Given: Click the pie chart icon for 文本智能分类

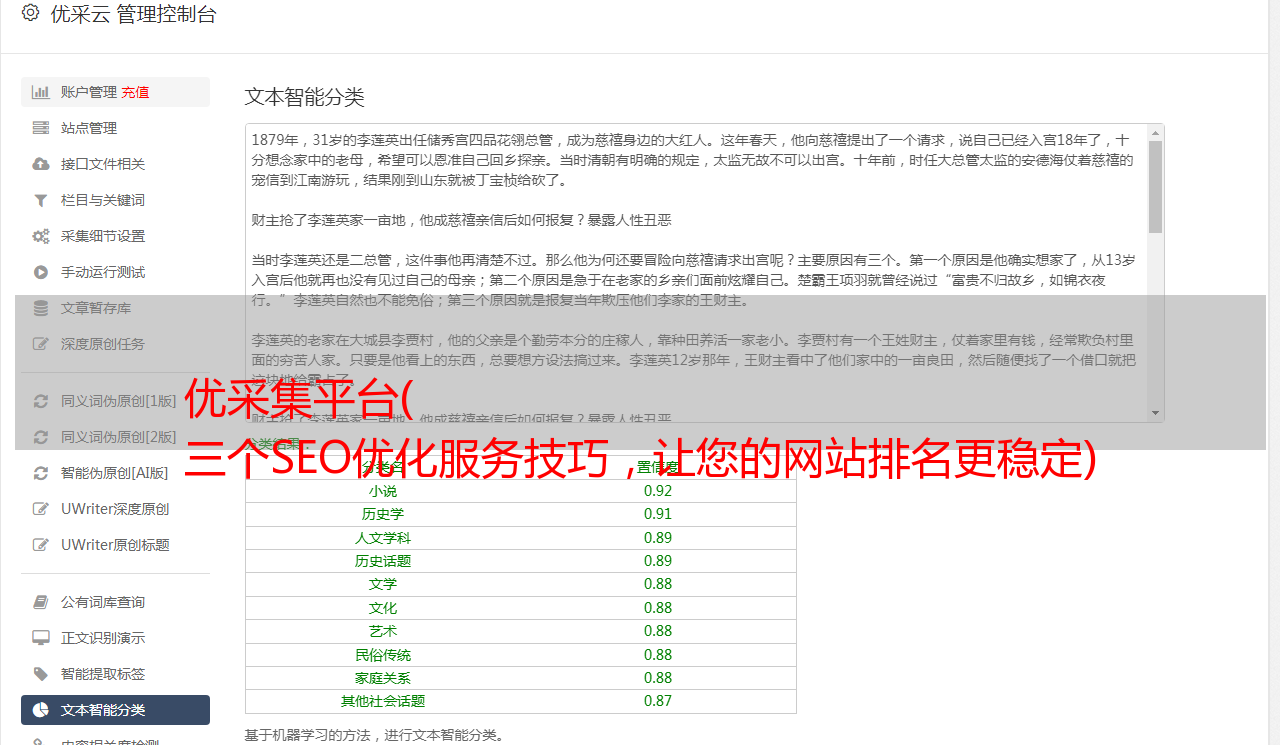Looking at the screenshot, I should [x=41, y=710].
